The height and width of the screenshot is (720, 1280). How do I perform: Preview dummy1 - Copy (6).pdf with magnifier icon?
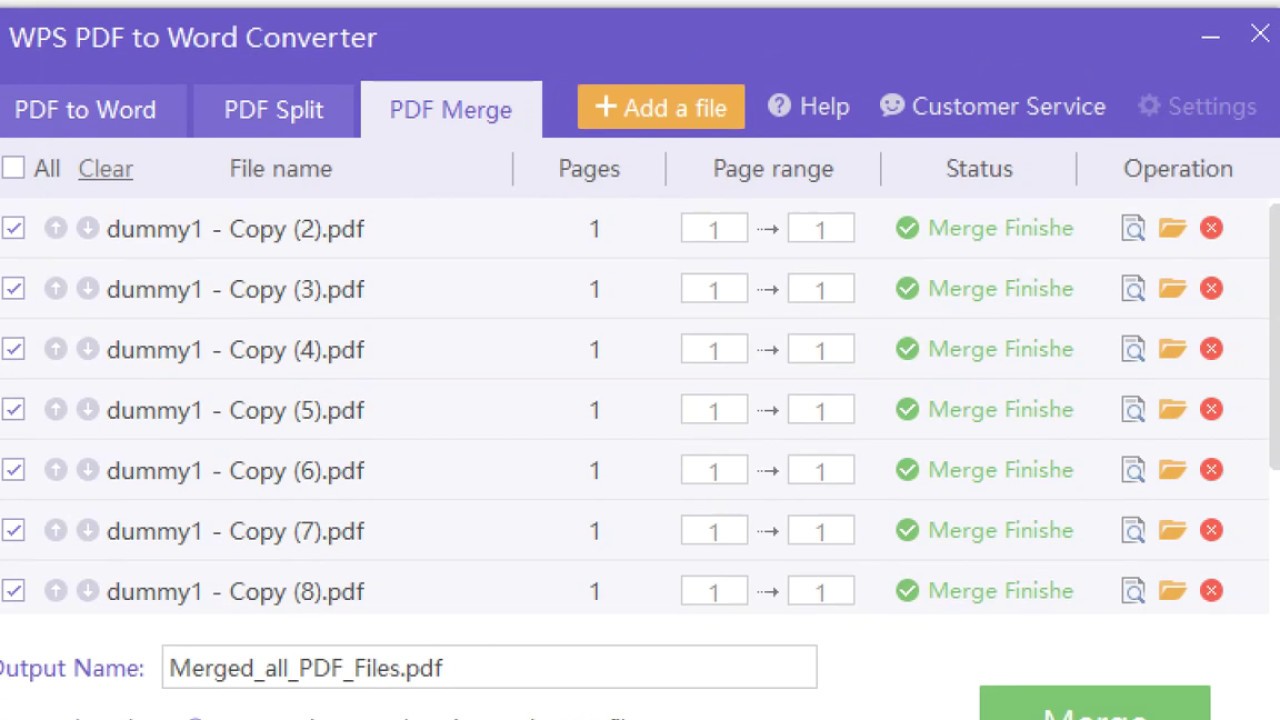tap(1133, 471)
